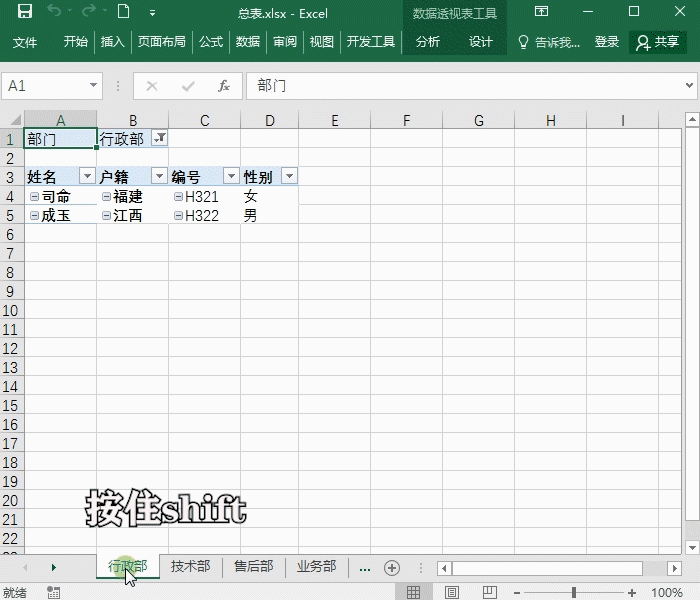Click the 共享 share button
Screen dimensions: 700x600
[x=658, y=42]
